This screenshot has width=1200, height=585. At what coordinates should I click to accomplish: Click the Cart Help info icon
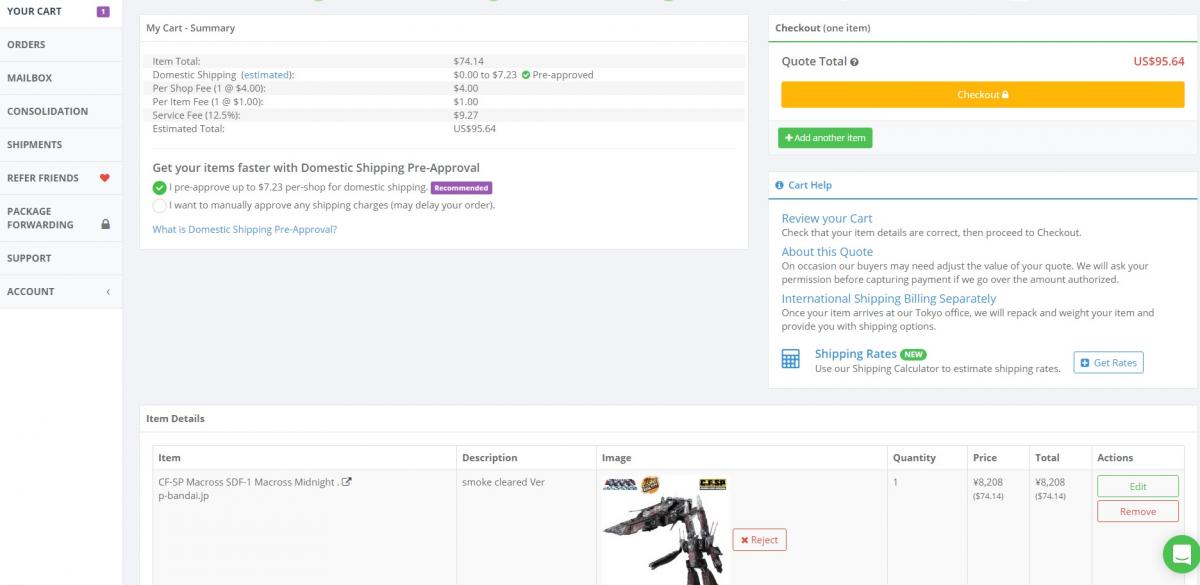[x=780, y=185]
